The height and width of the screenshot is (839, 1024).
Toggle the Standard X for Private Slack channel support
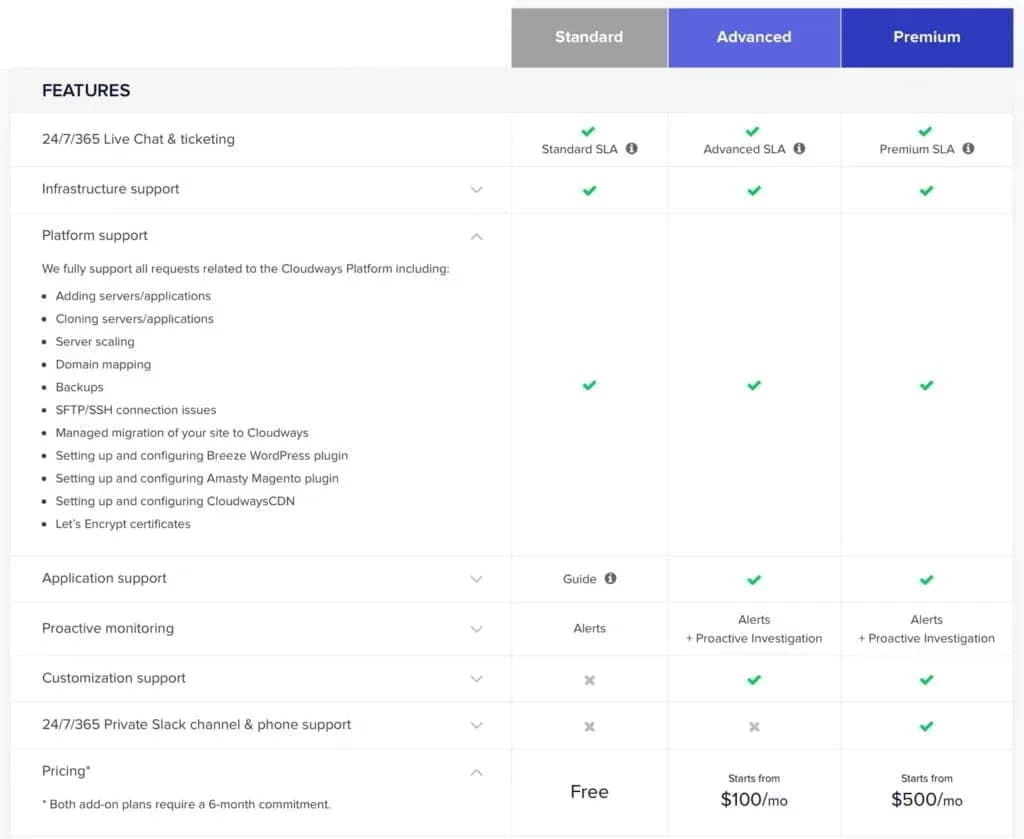click(x=589, y=724)
